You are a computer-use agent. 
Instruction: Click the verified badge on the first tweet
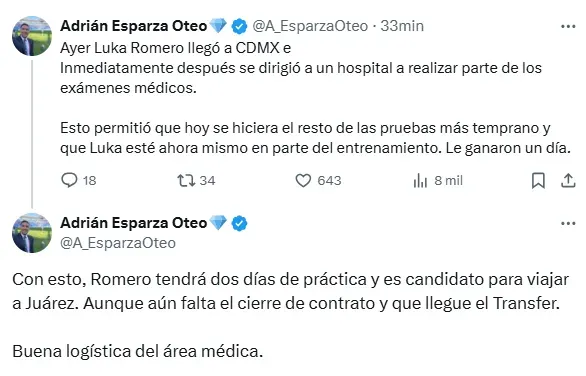[x=239, y=26]
